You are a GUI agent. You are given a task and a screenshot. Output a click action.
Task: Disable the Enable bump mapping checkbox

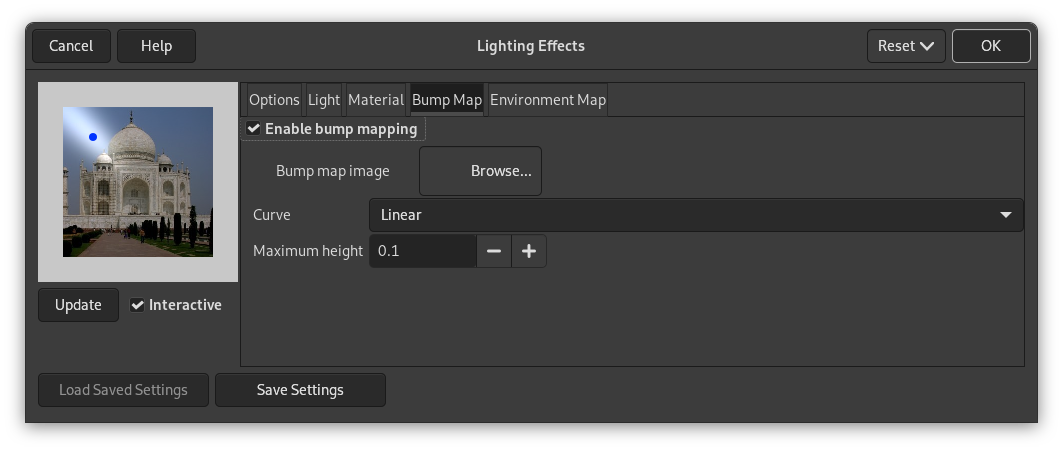[254, 129]
